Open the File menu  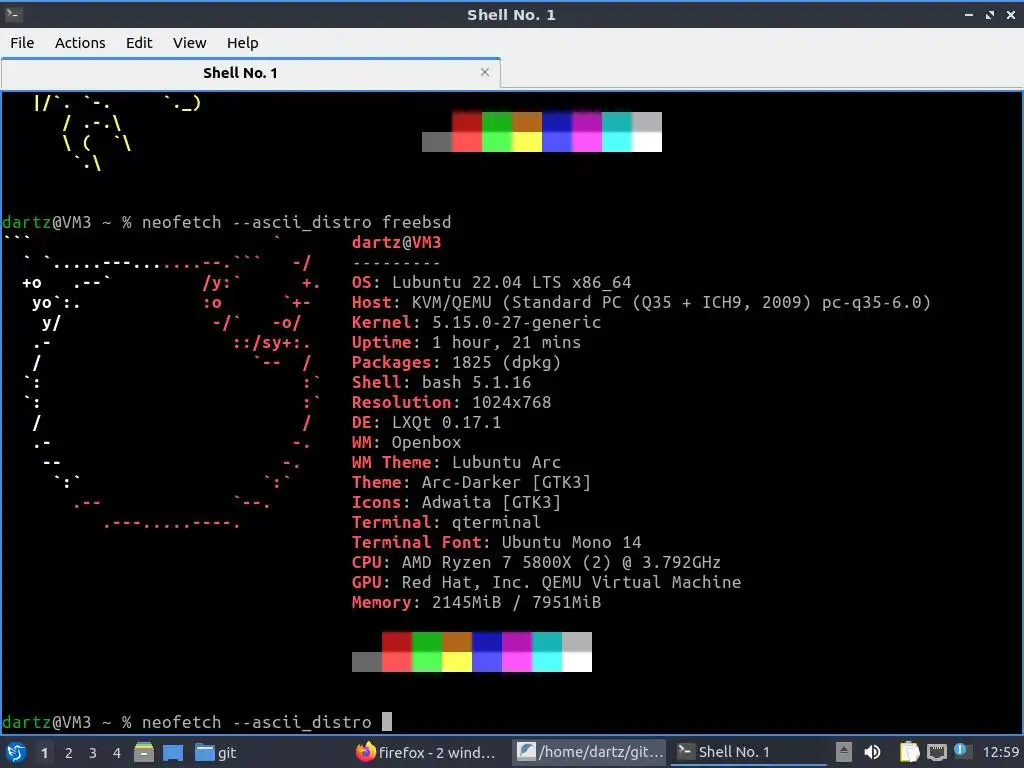(x=22, y=43)
